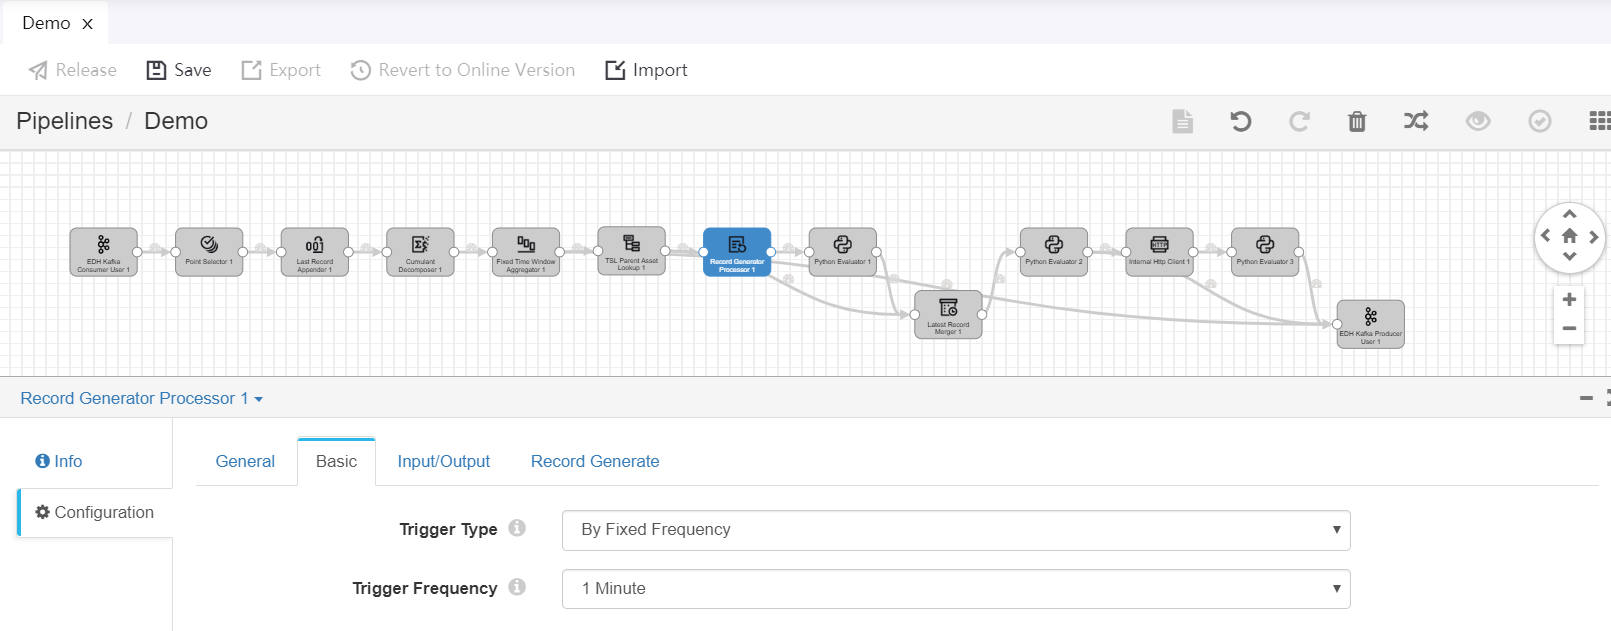Click the grid stage library icon

tap(1599, 121)
